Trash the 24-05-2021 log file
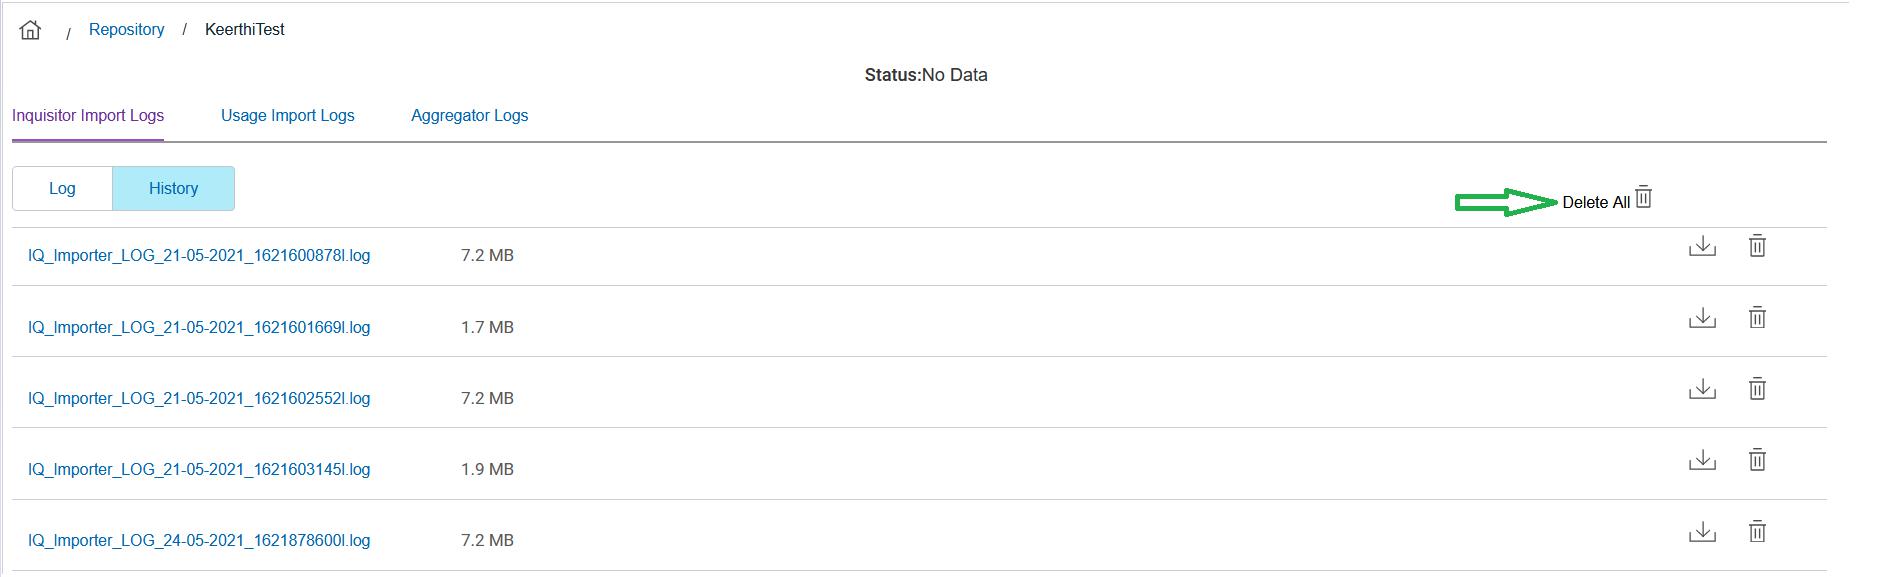 point(1757,532)
